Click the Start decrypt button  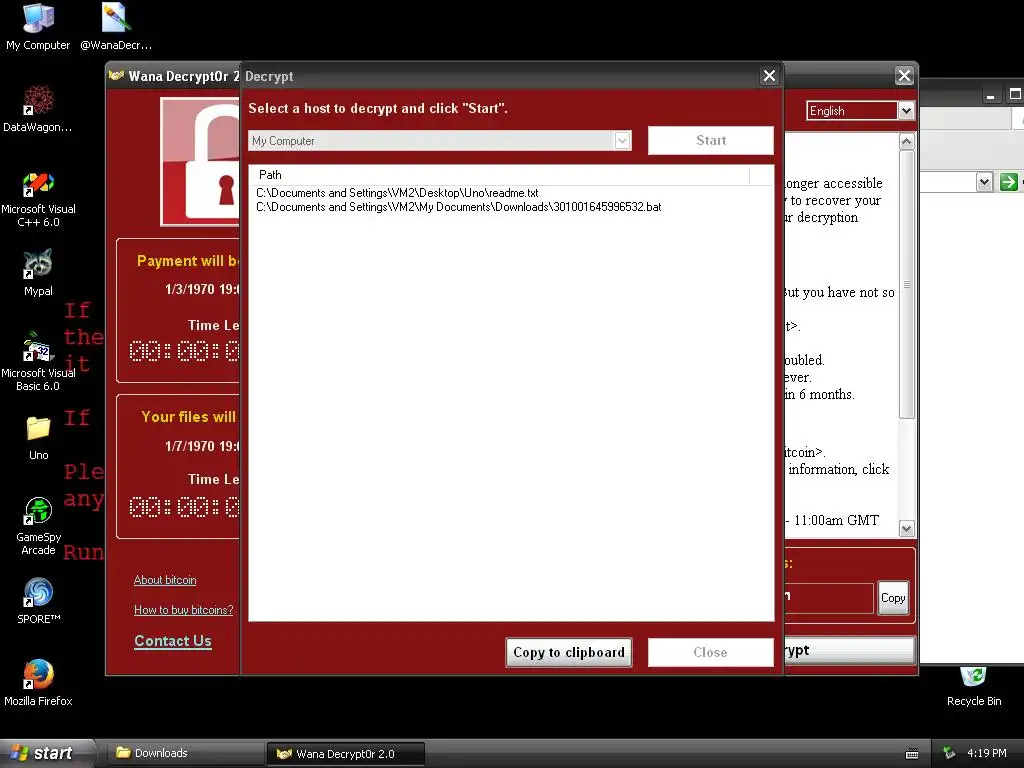711,140
